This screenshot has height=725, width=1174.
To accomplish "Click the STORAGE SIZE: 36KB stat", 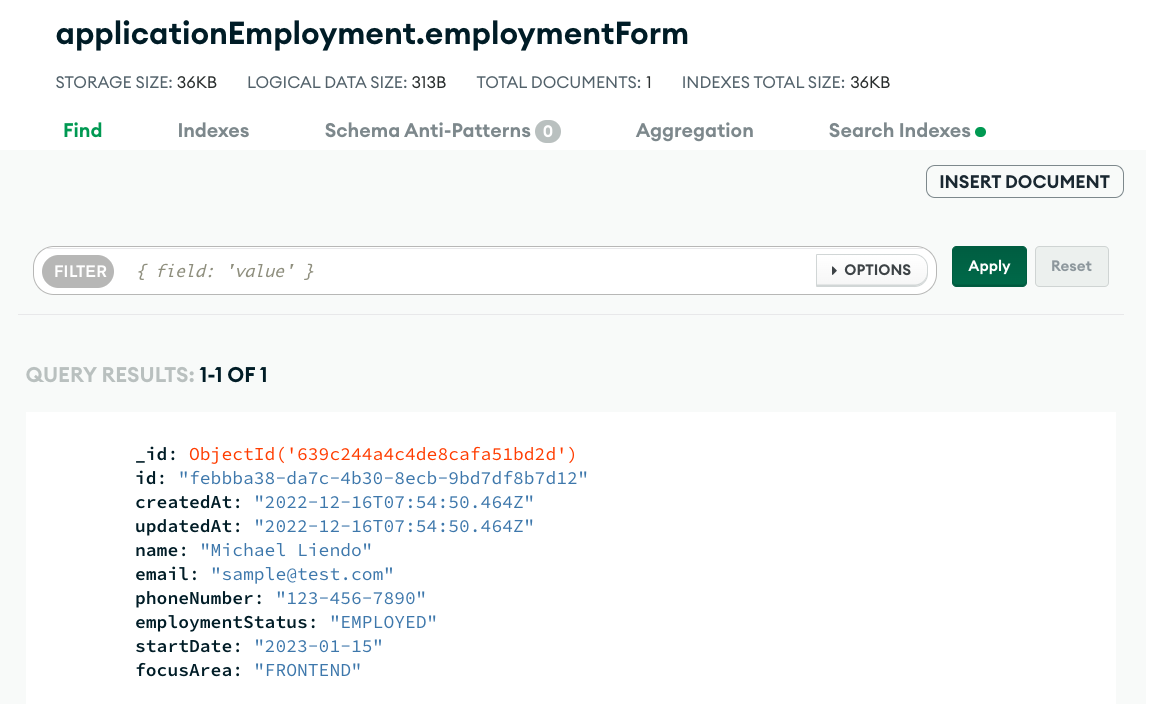I will tap(136, 82).
